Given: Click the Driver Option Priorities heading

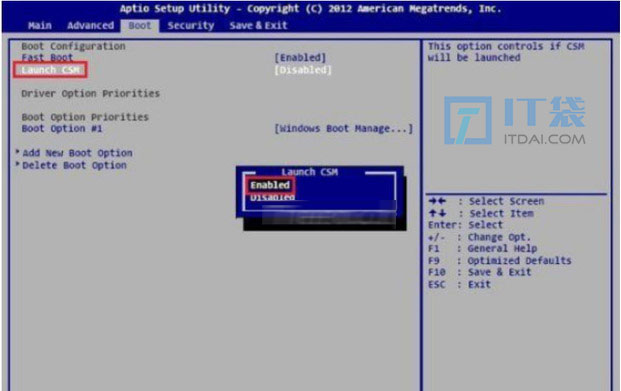Looking at the screenshot, I should [91, 94].
